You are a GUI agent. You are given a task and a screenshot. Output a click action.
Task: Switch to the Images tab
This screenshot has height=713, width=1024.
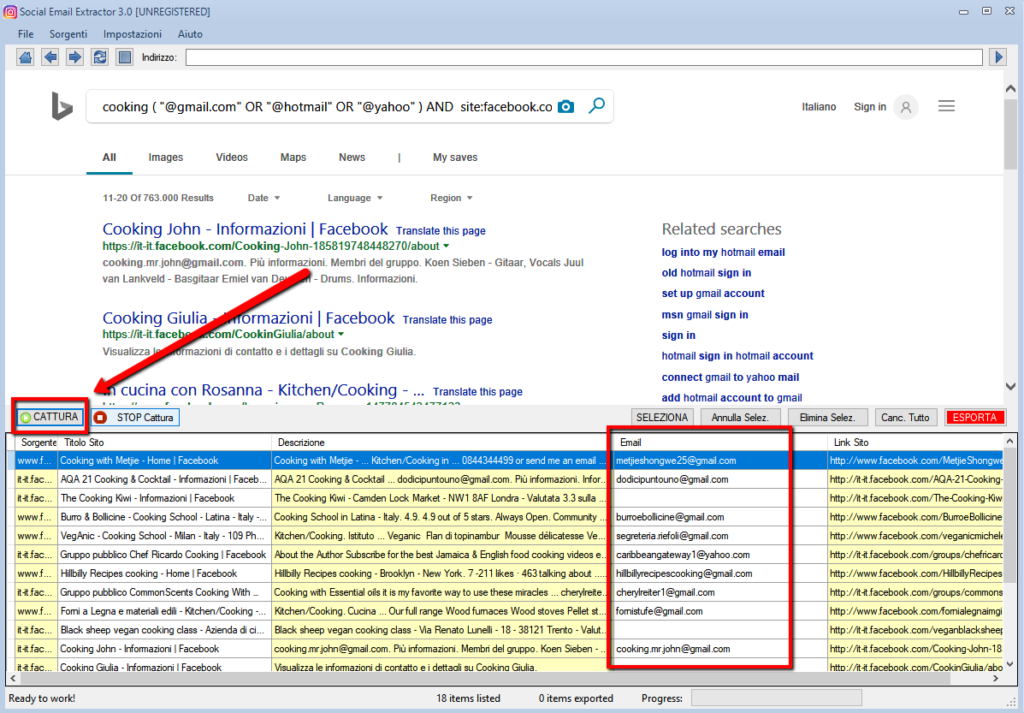coord(165,157)
